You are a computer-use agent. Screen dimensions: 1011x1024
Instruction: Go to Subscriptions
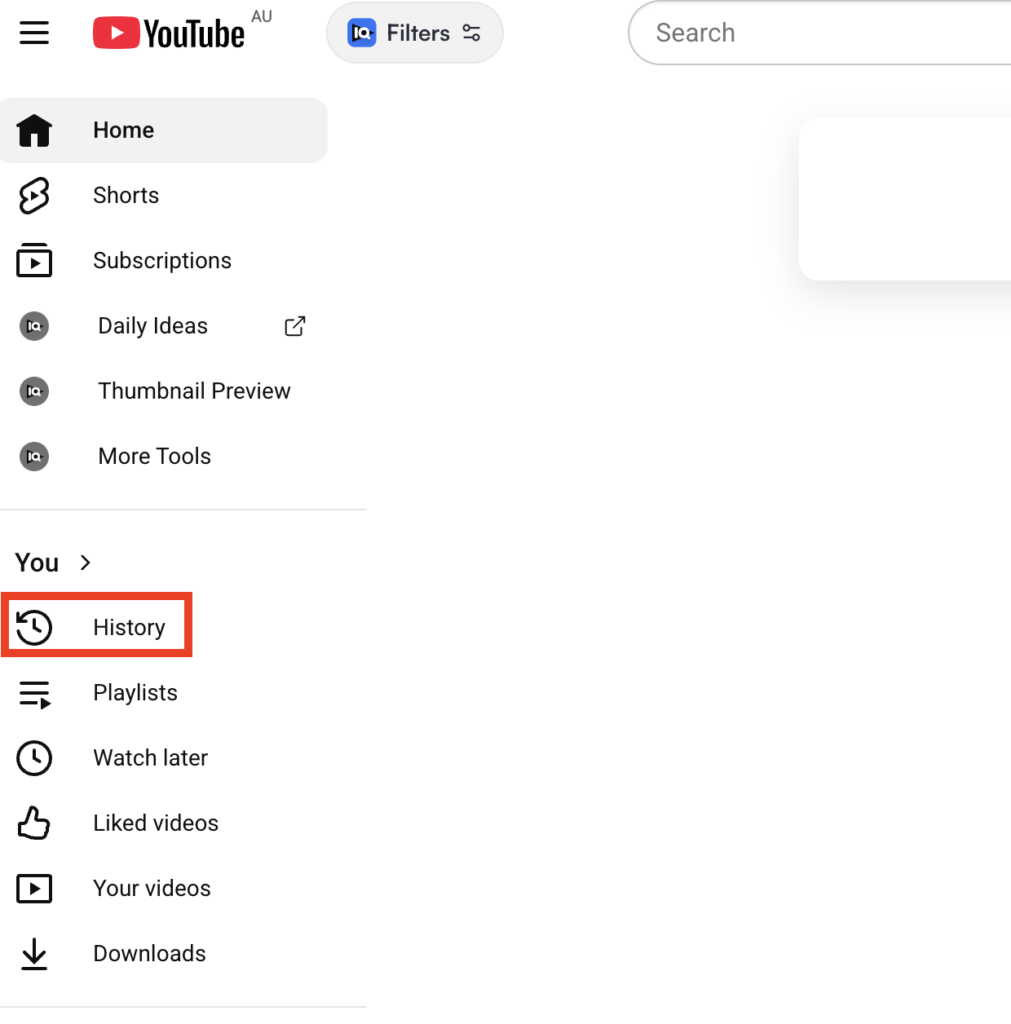point(161,261)
